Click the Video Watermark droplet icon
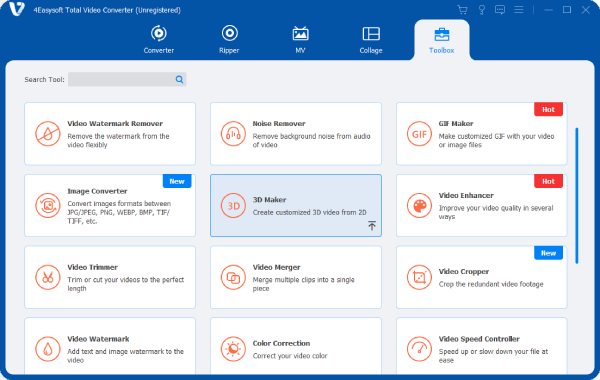This screenshot has height=380, width=600. [48, 349]
